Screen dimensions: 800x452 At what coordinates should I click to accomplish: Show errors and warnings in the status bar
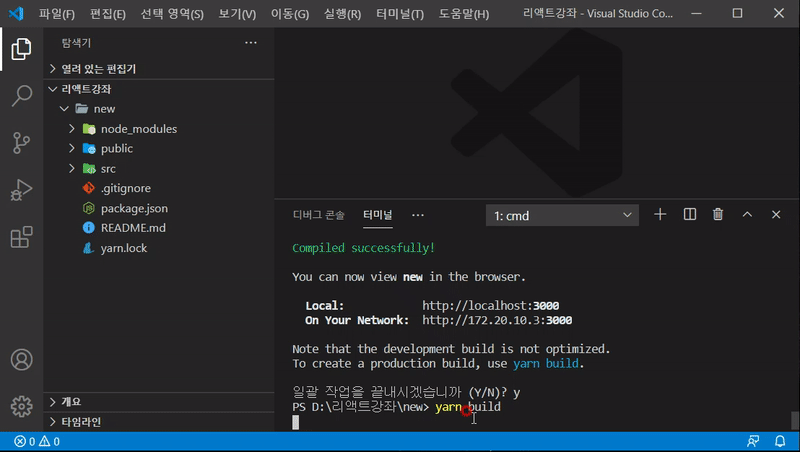[x=37, y=441]
